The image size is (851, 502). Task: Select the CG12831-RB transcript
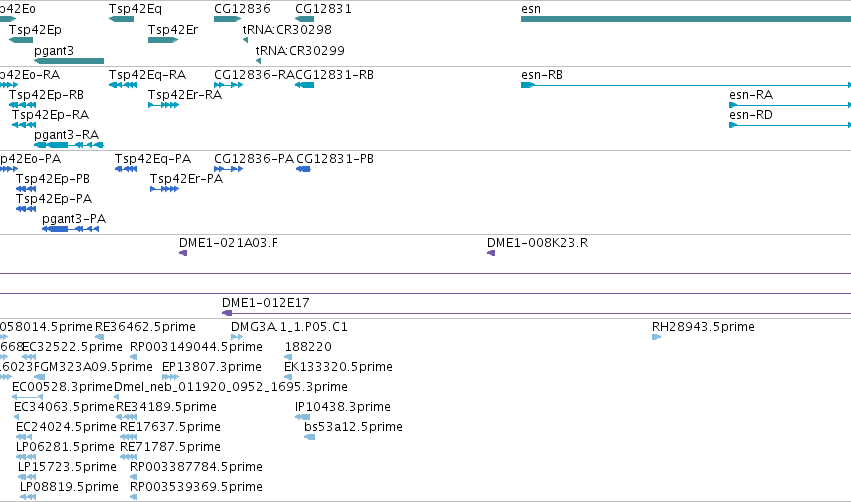(304, 85)
